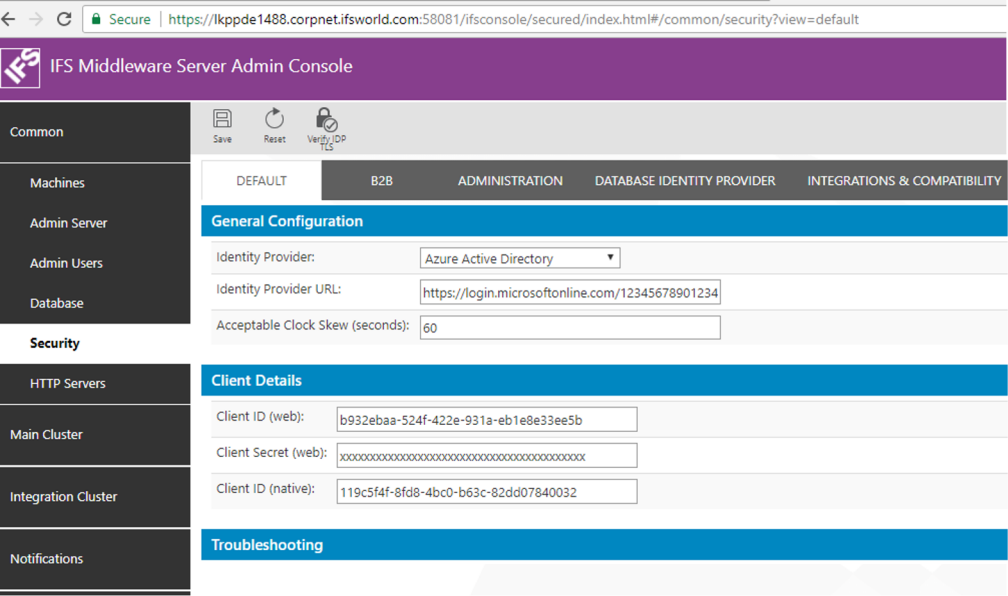The image size is (1008, 596).
Task: Click the Verify IDP TLS icon
Action: 326,122
